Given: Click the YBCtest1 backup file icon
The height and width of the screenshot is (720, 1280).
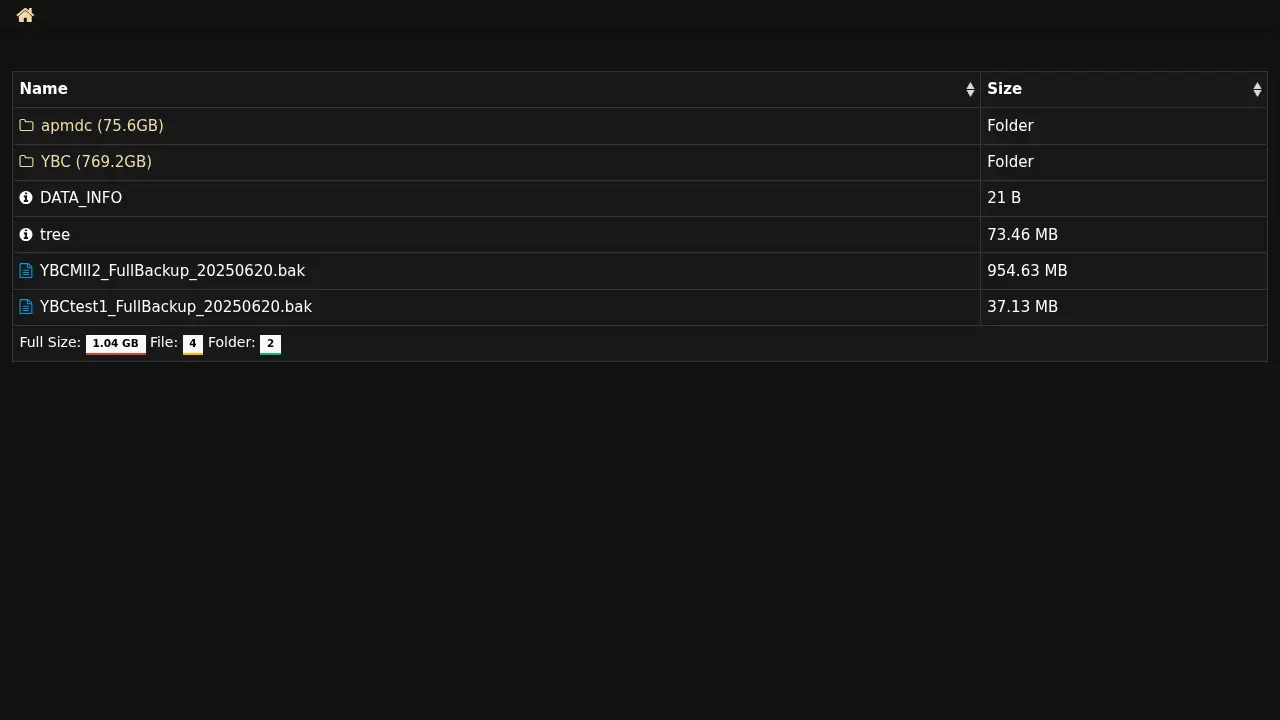Looking at the screenshot, I should coord(27,307).
